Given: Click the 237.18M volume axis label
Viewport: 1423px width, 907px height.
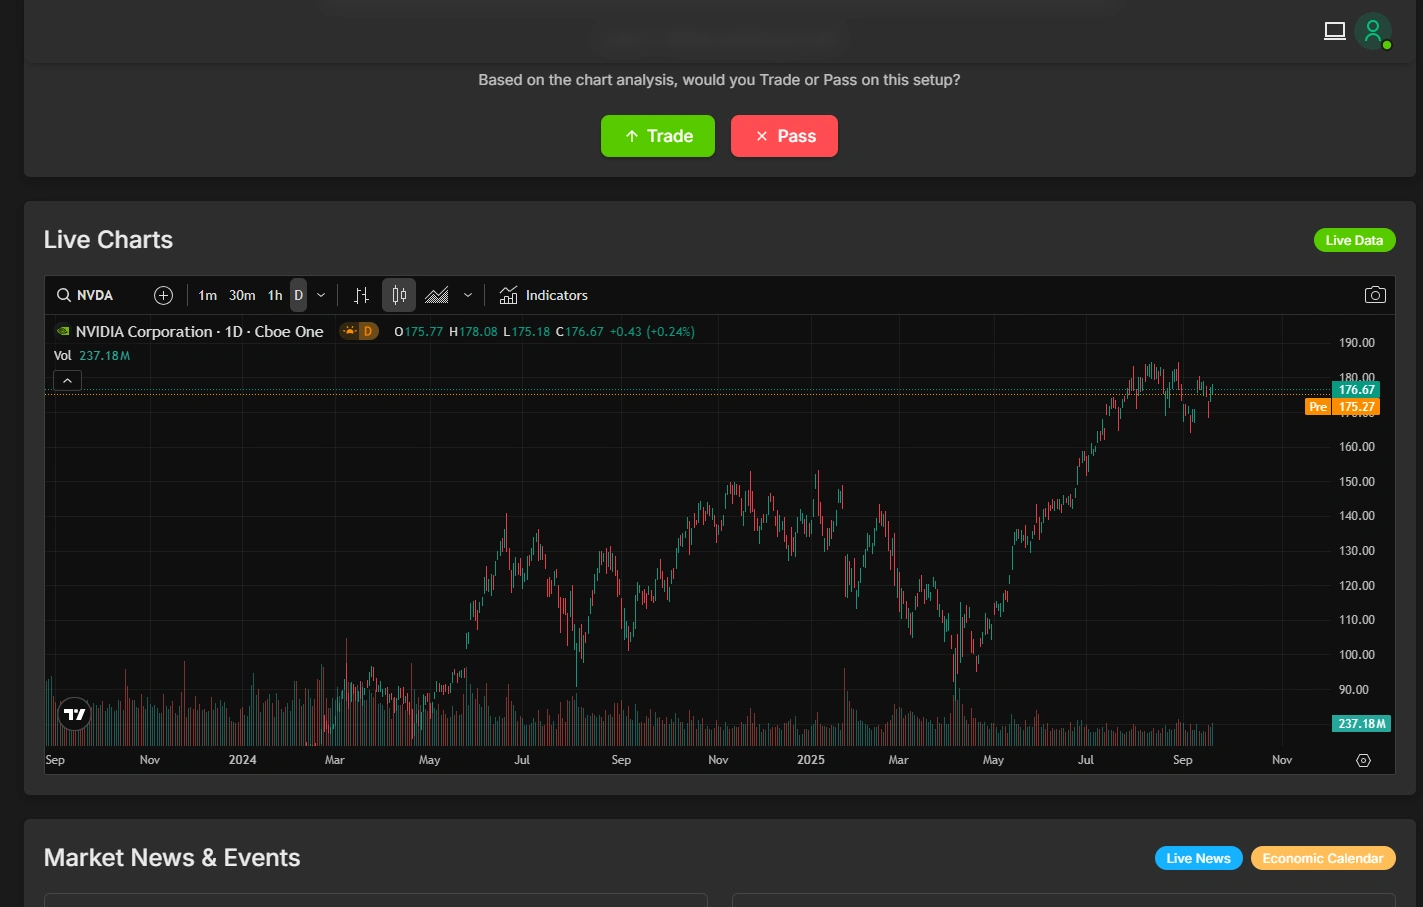Looking at the screenshot, I should coord(1361,723).
